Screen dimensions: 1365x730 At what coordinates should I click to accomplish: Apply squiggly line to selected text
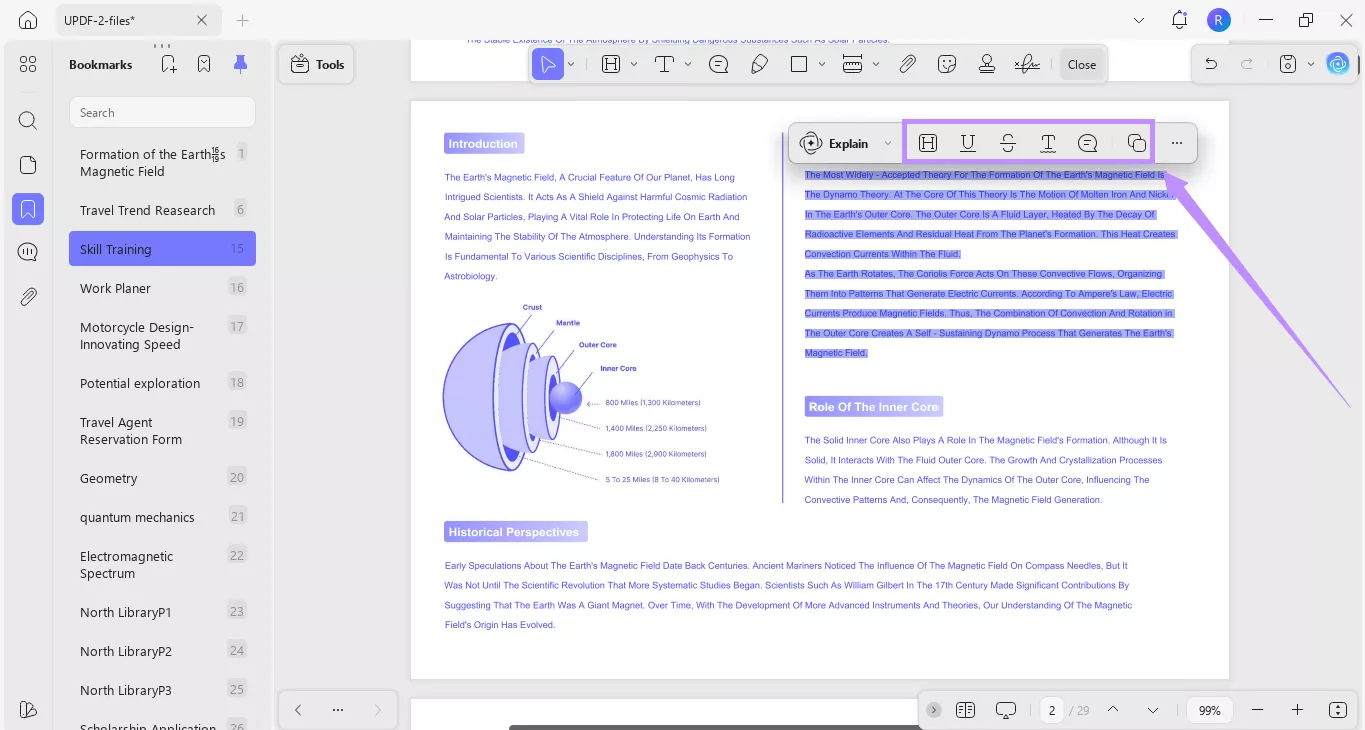click(1048, 143)
